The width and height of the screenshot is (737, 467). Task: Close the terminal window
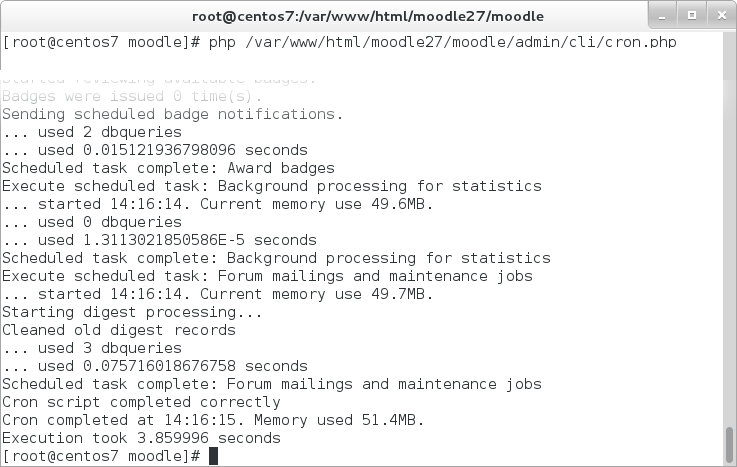(722, 16)
